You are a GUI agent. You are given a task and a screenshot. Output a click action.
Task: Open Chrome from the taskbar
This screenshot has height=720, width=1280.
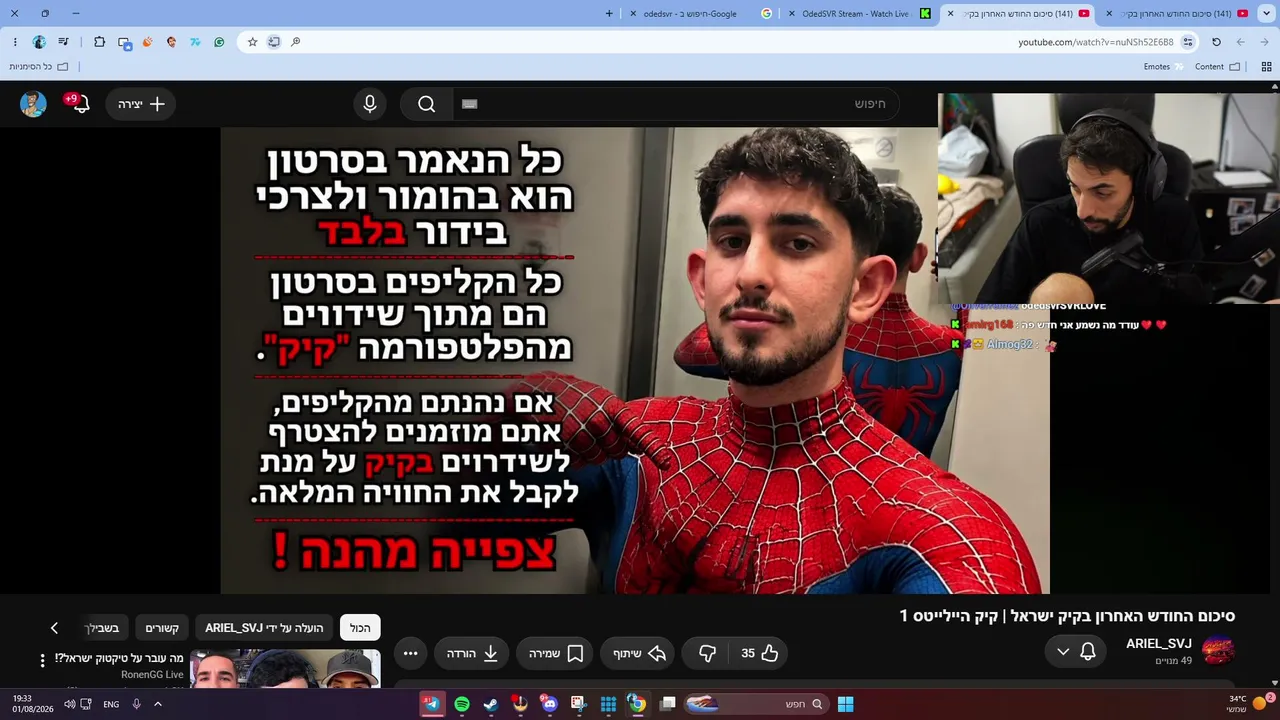pyautogui.click(x=637, y=704)
